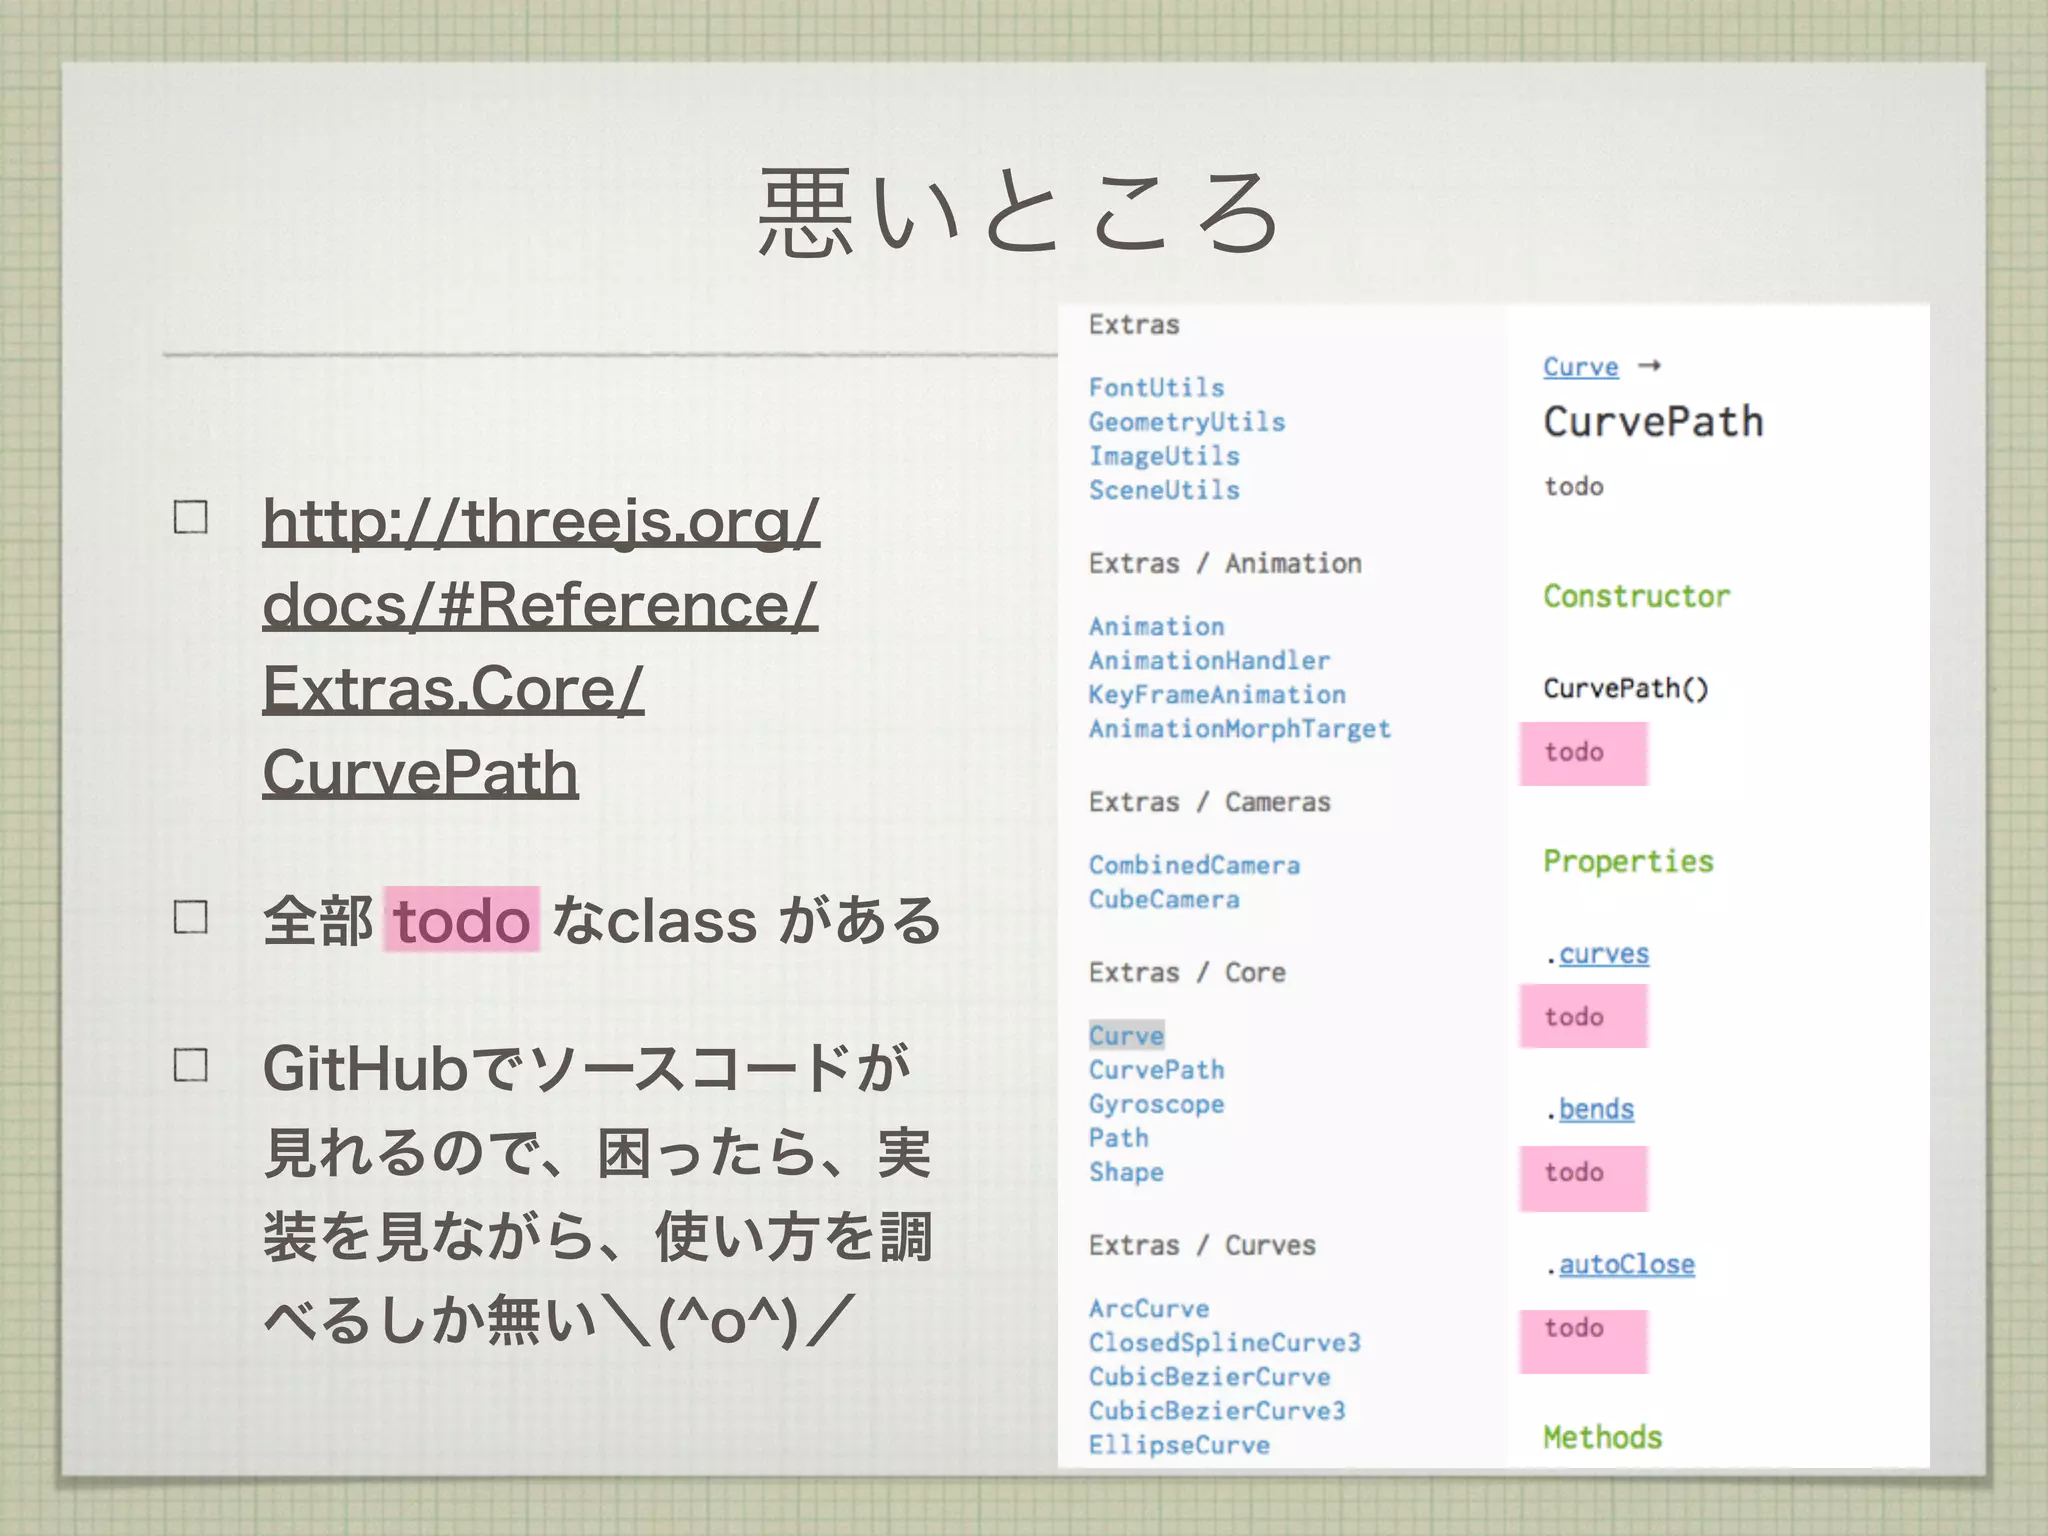
Task: Open CombinedCamera documentation
Action: pyautogui.click(x=1194, y=866)
